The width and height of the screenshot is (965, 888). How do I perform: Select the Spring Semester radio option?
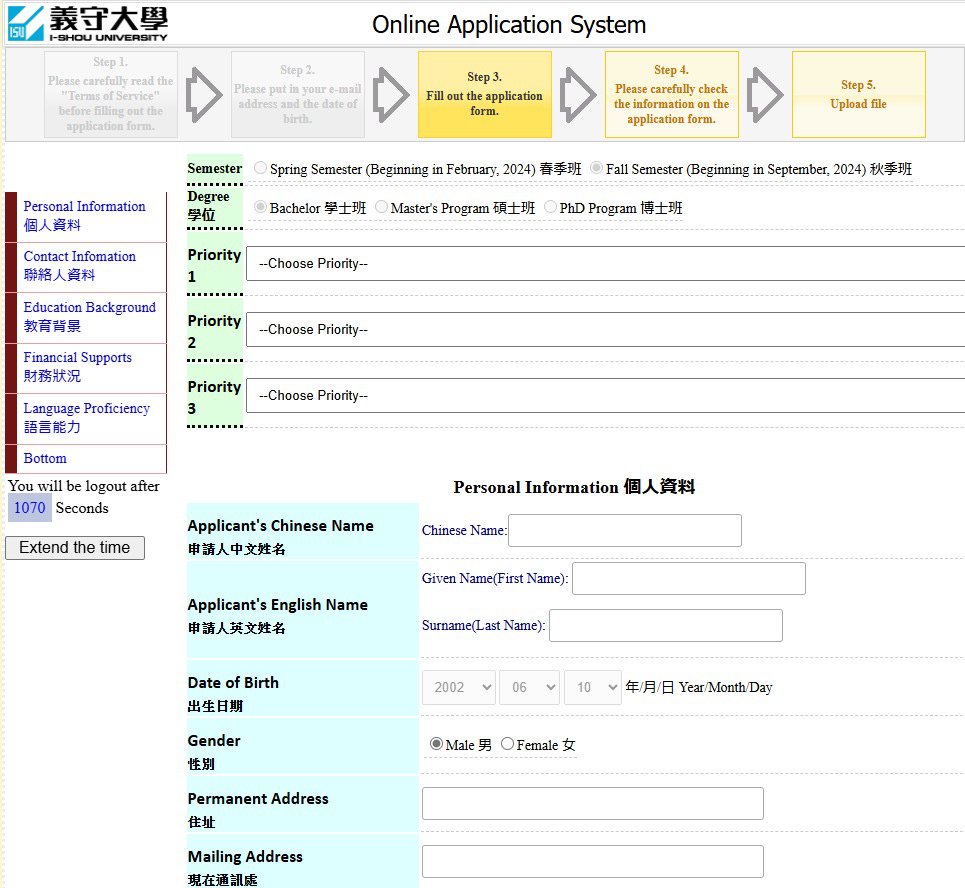point(261,169)
